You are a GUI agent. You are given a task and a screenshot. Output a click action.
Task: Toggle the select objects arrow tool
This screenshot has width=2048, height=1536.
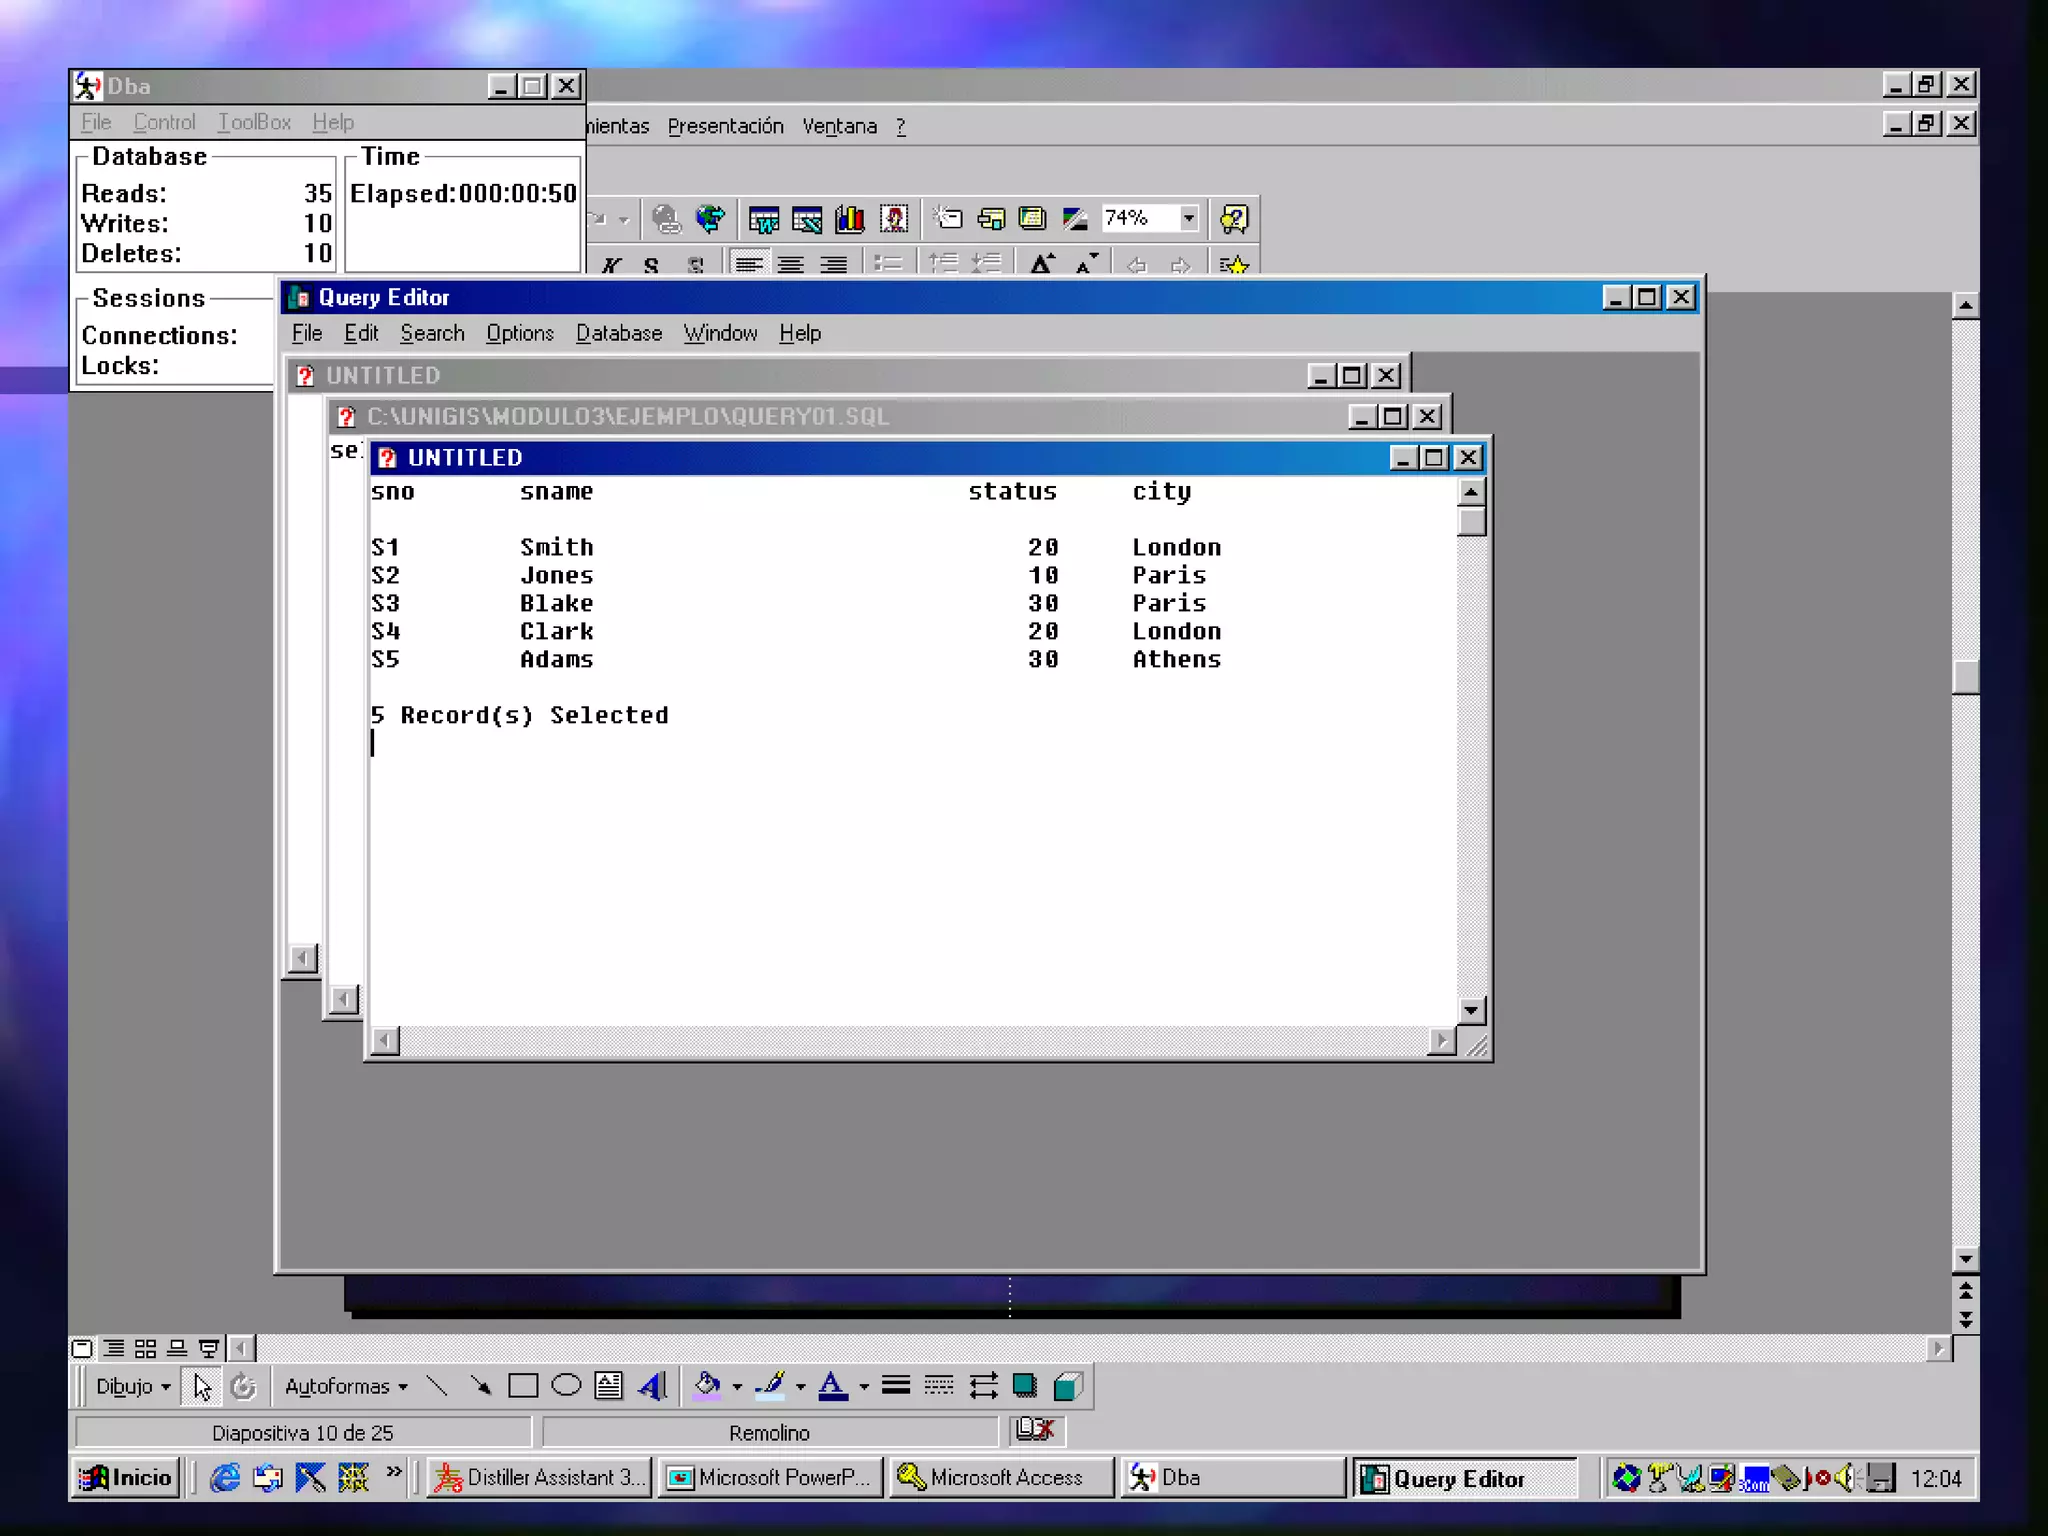click(x=202, y=1386)
